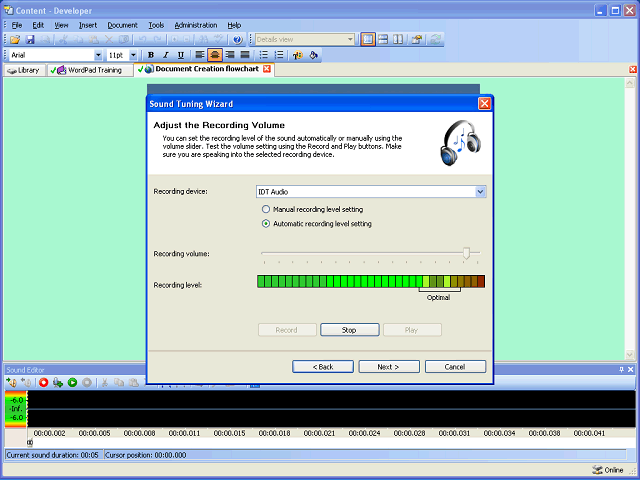Click the microphone tuning icon in Sound Editor

(x=58, y=382)
